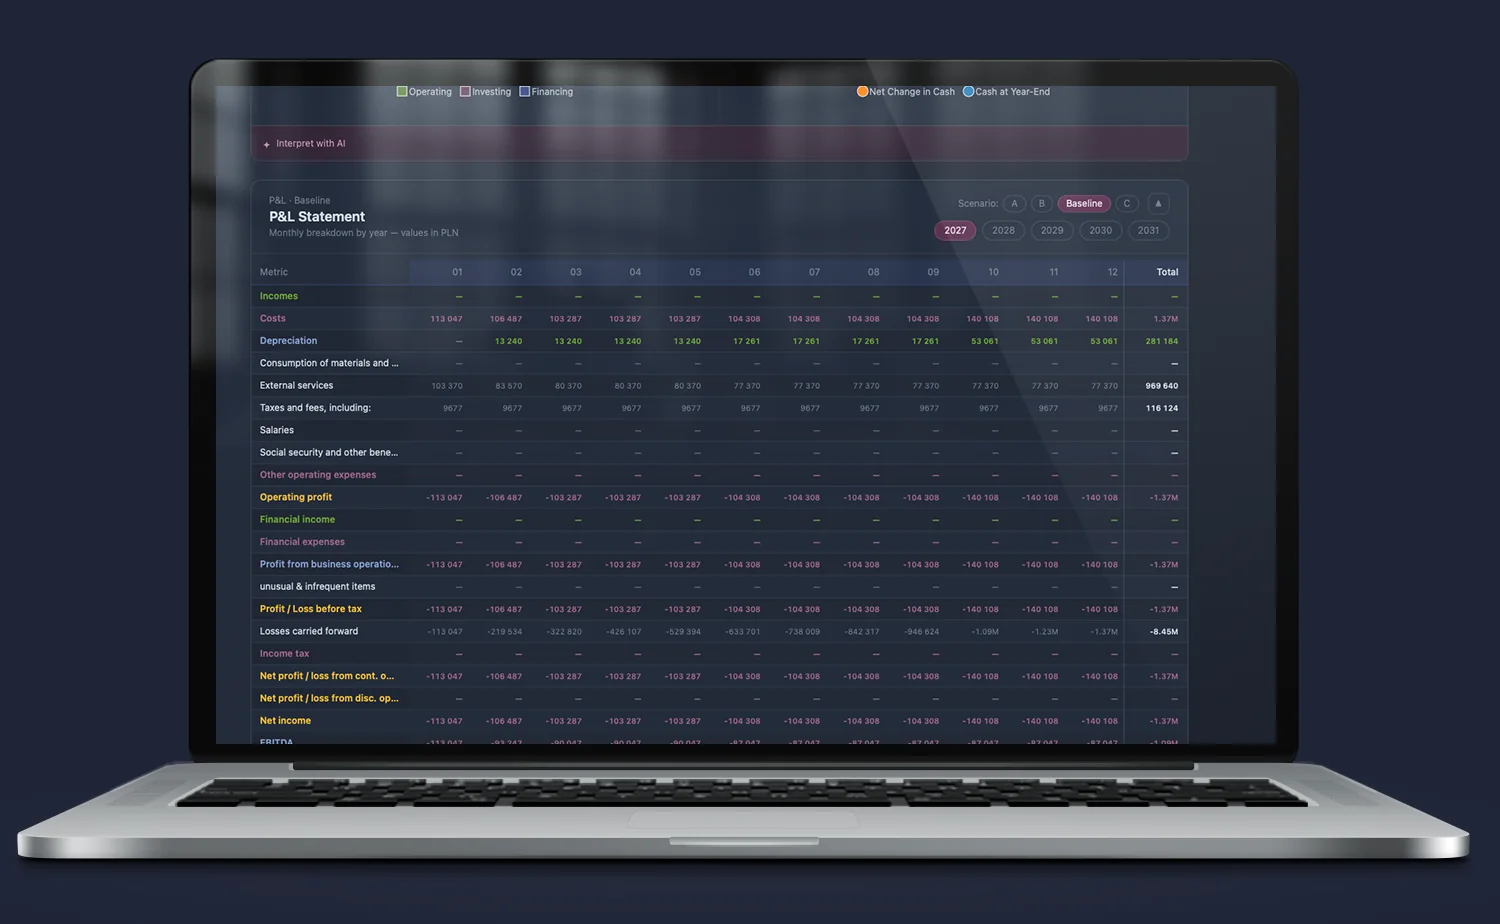Select Net profit / loss from cont. o... row

click(327, 676)
